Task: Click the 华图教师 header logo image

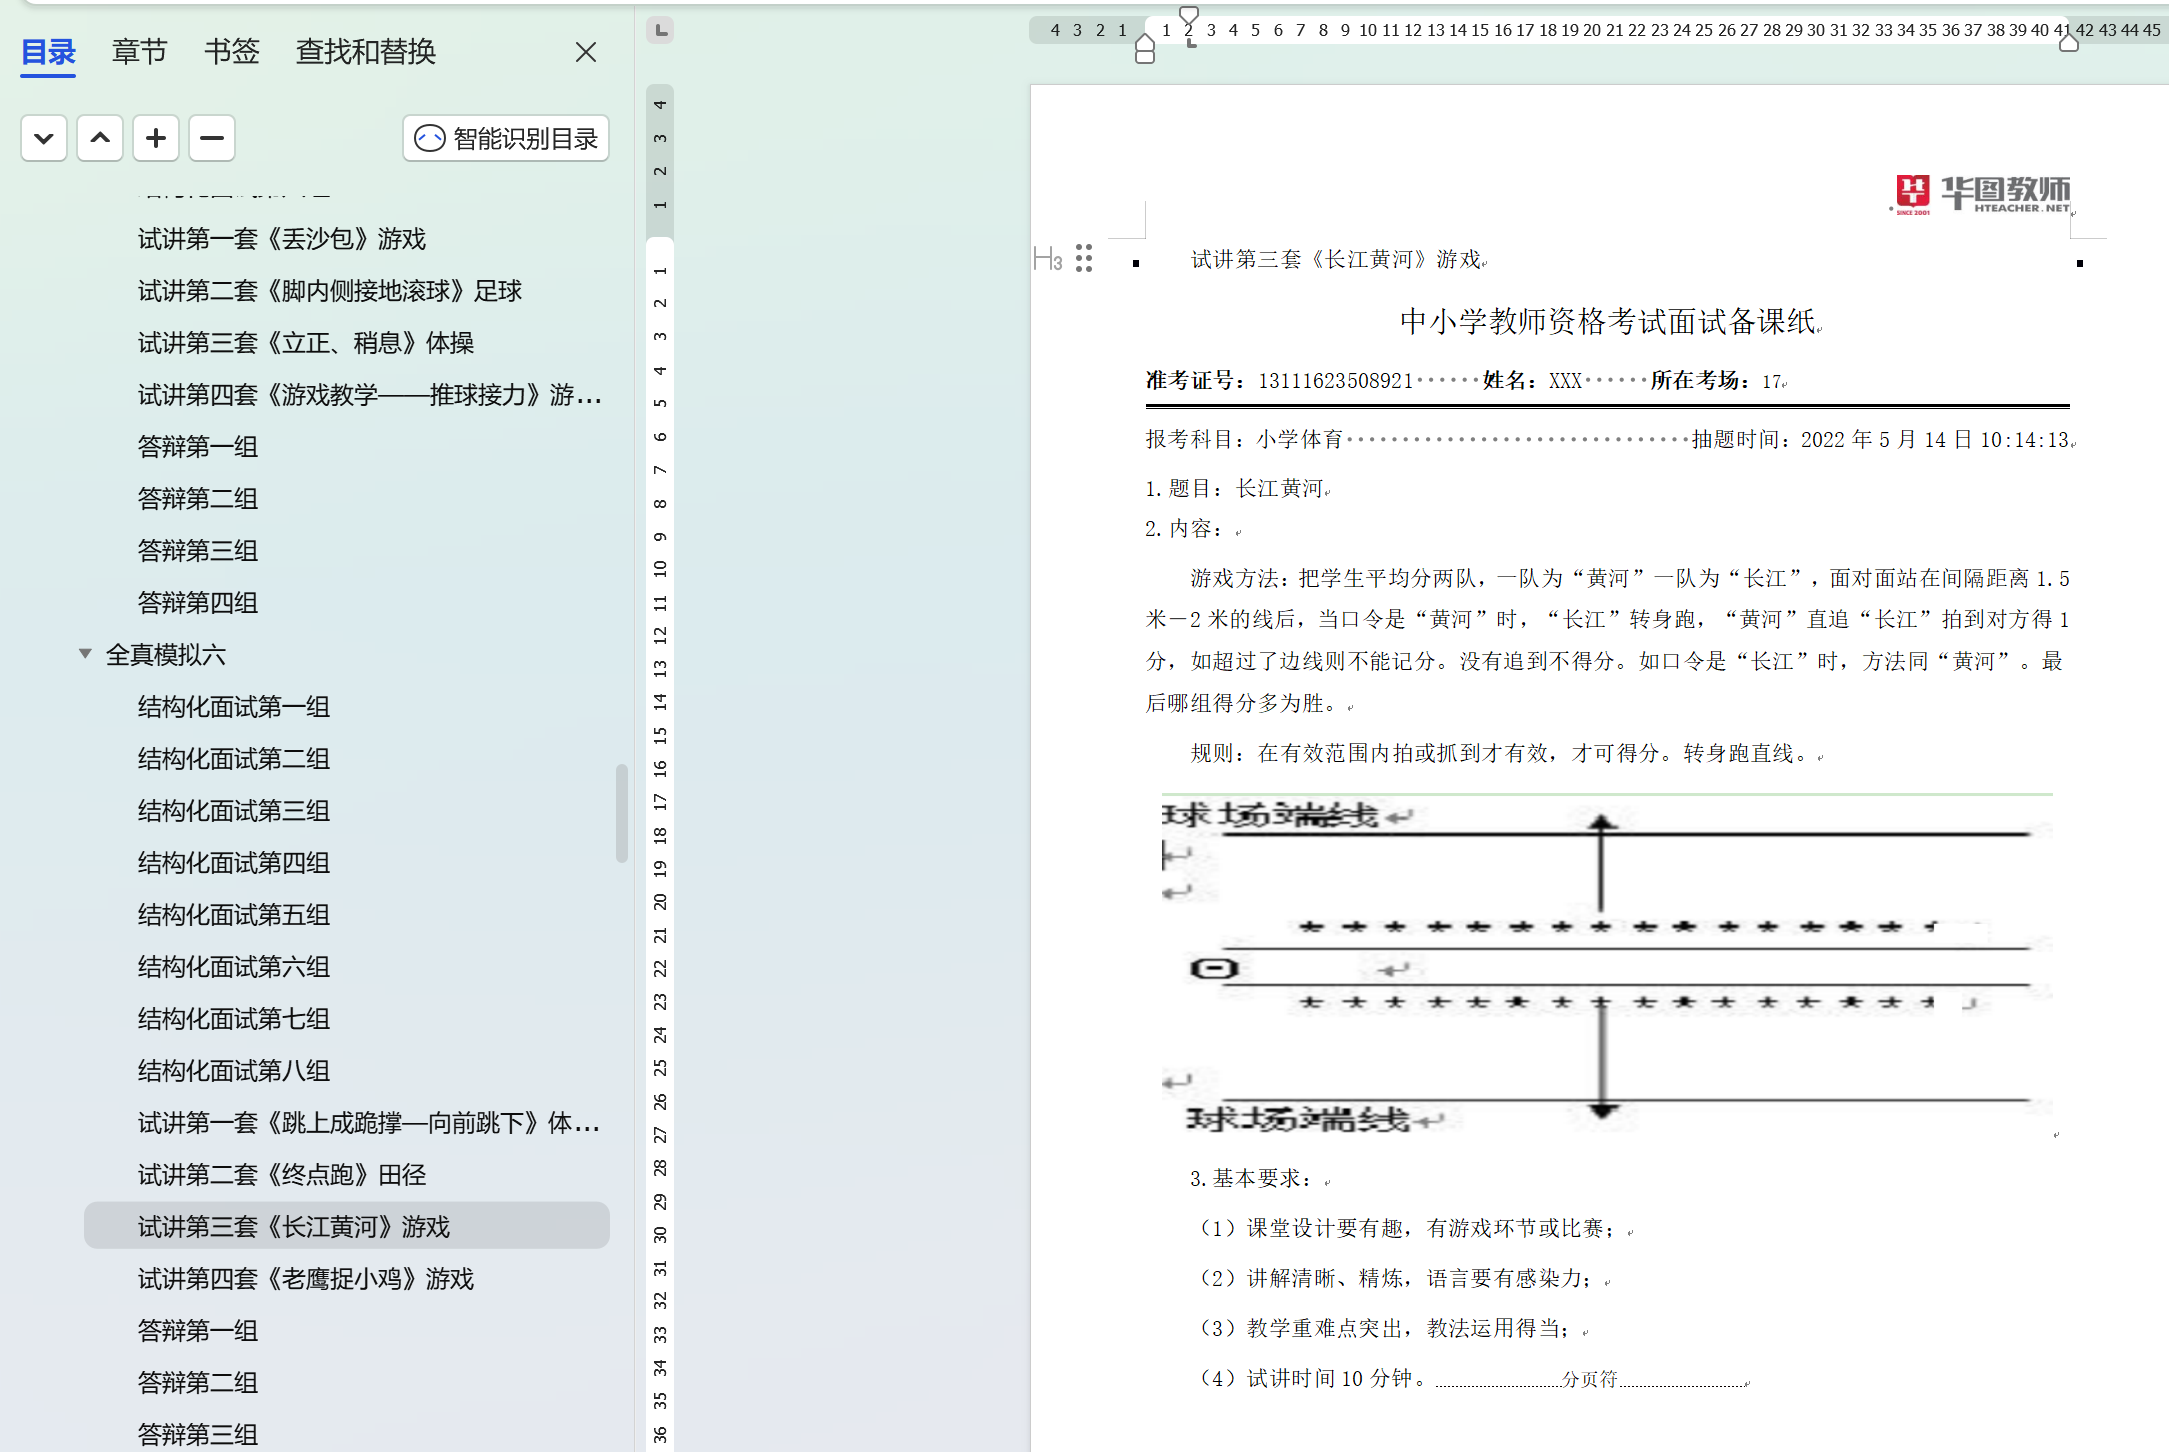Action: pos(1981,194)
